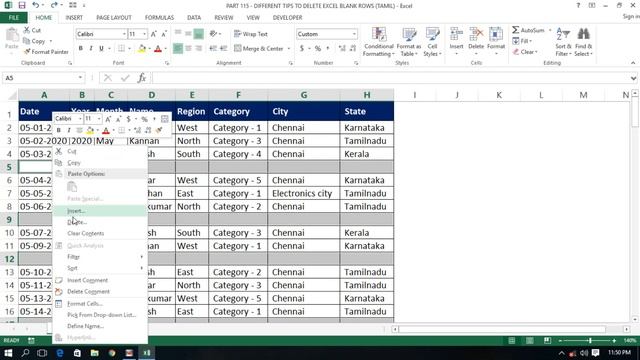Toggle Middle Align in Alignment group
Image resolution: width=640 pixels, height=360 pixels.
pyautogui.click(x=188, y=34)
